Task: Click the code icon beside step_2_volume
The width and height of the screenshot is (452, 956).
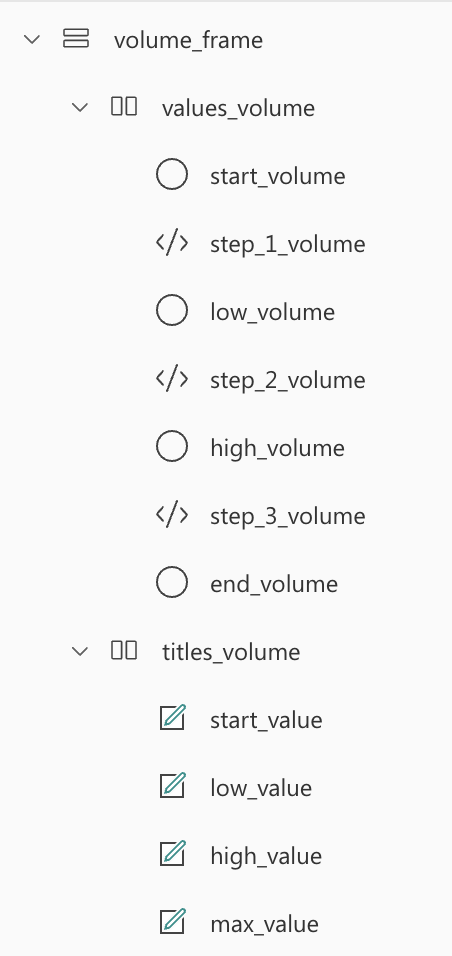Action: 172,379
